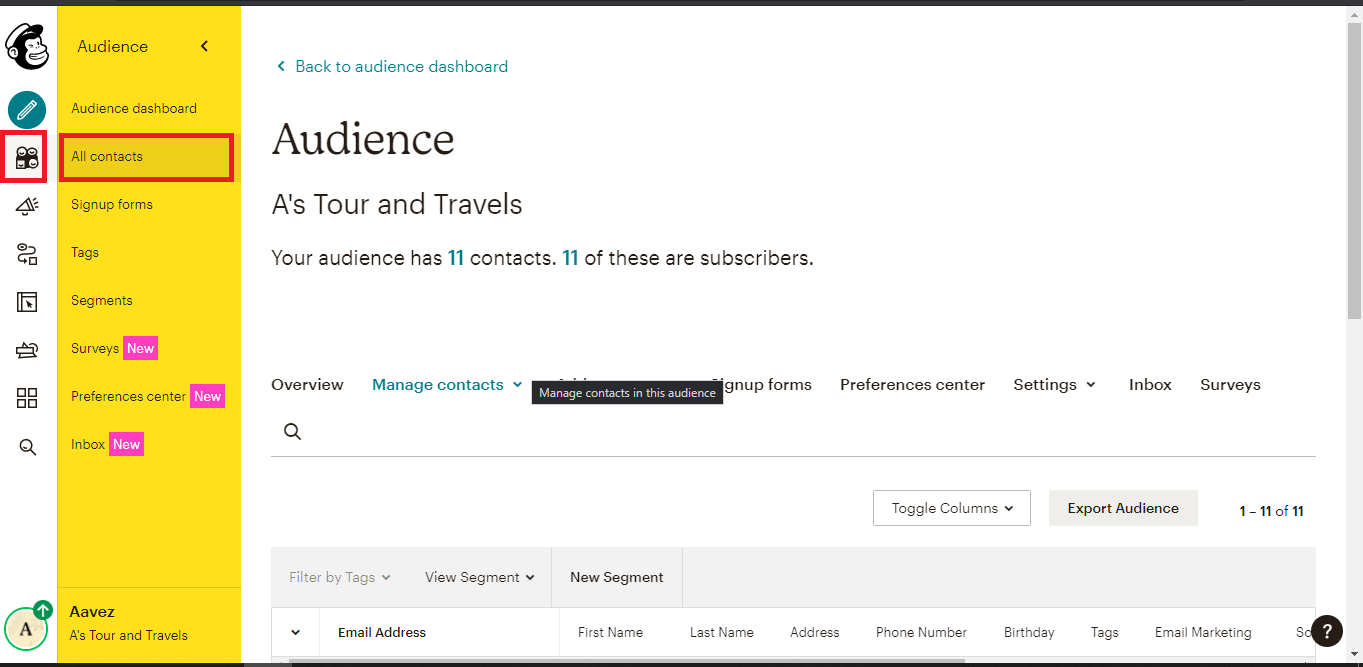Open the Preferences center tab
The height and width of the screenshot is (667, 1363).
[912, 385]
